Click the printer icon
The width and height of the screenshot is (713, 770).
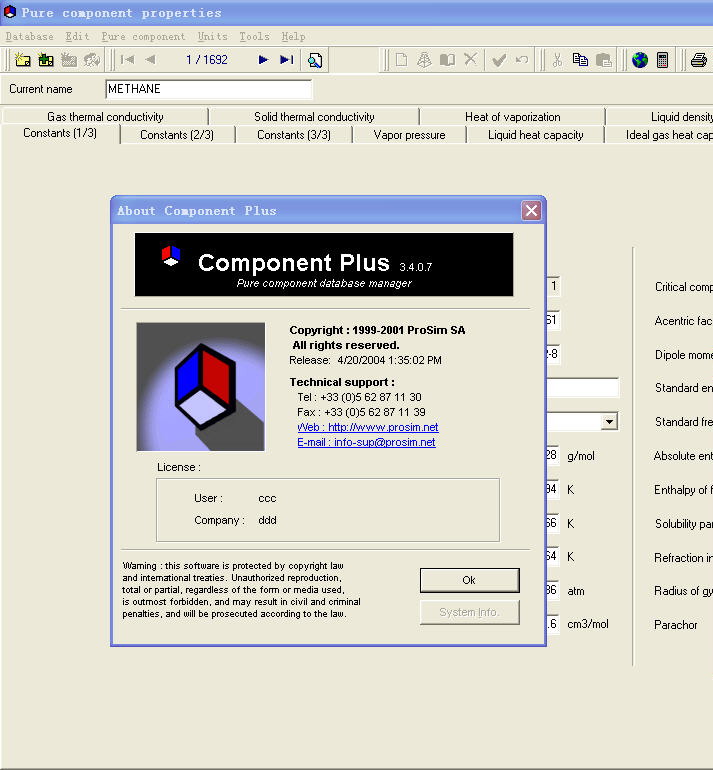[x=699, y=60]
